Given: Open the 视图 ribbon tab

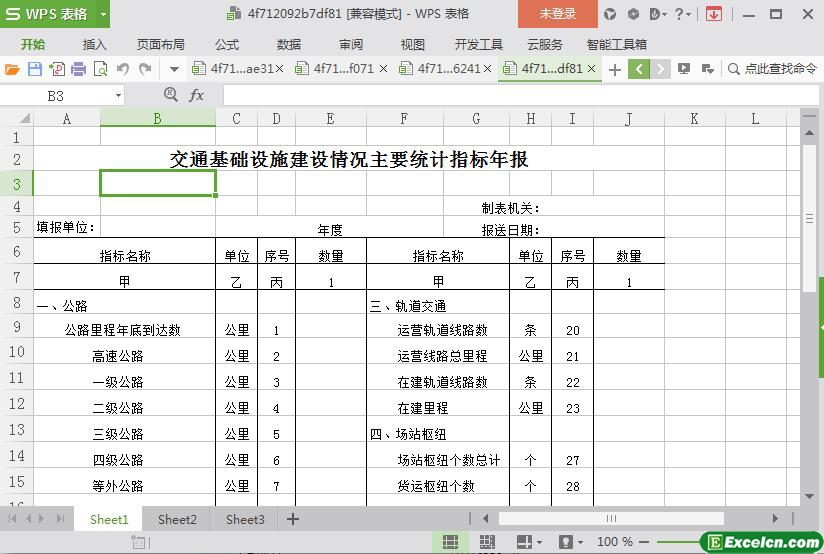Looking at the screenshot, I should 413,45.
